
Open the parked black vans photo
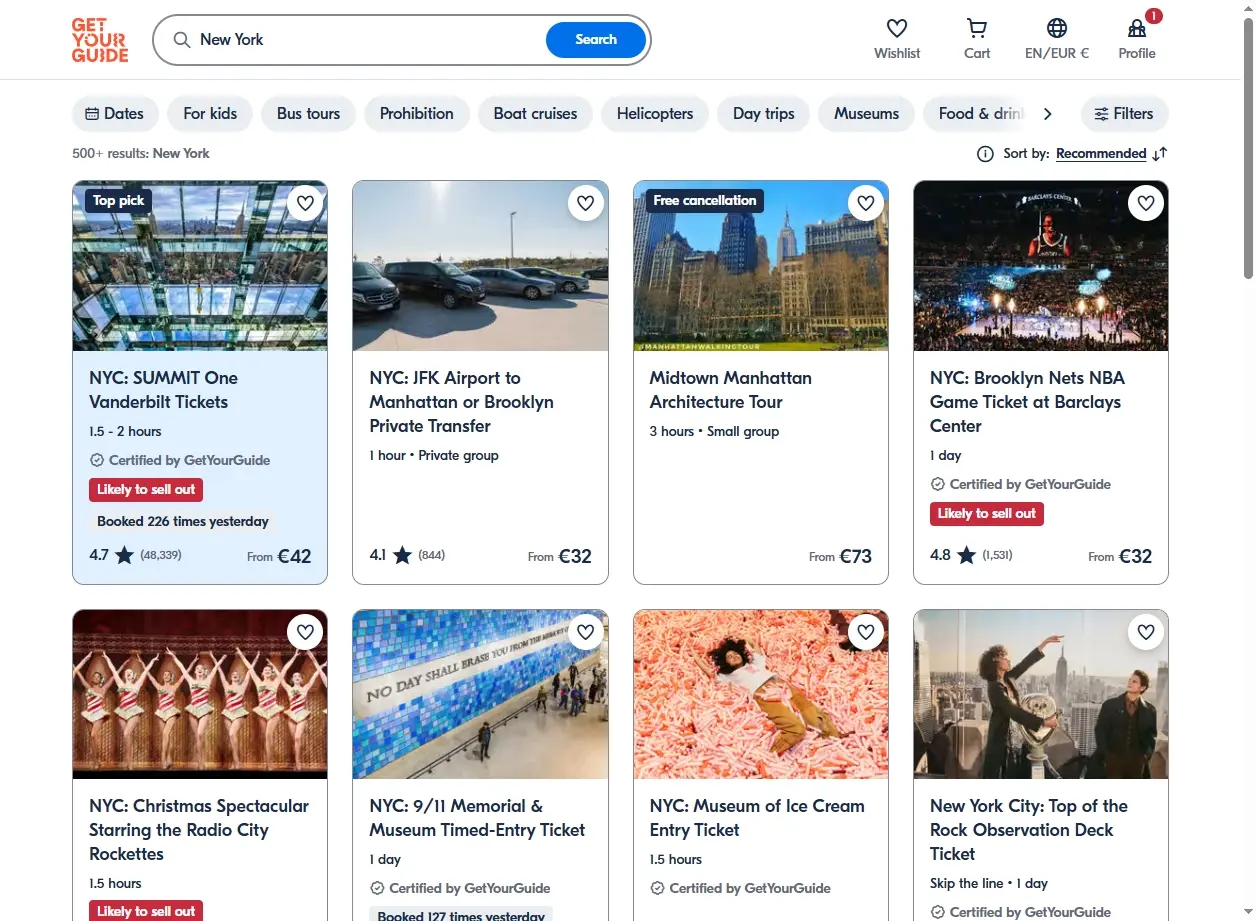tap(480, 266)
